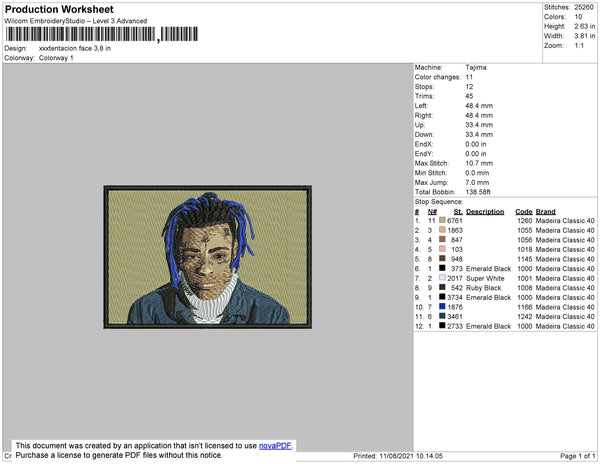Click the Machine value Tajima
The image size is (600, 464).
pos(476,67)
